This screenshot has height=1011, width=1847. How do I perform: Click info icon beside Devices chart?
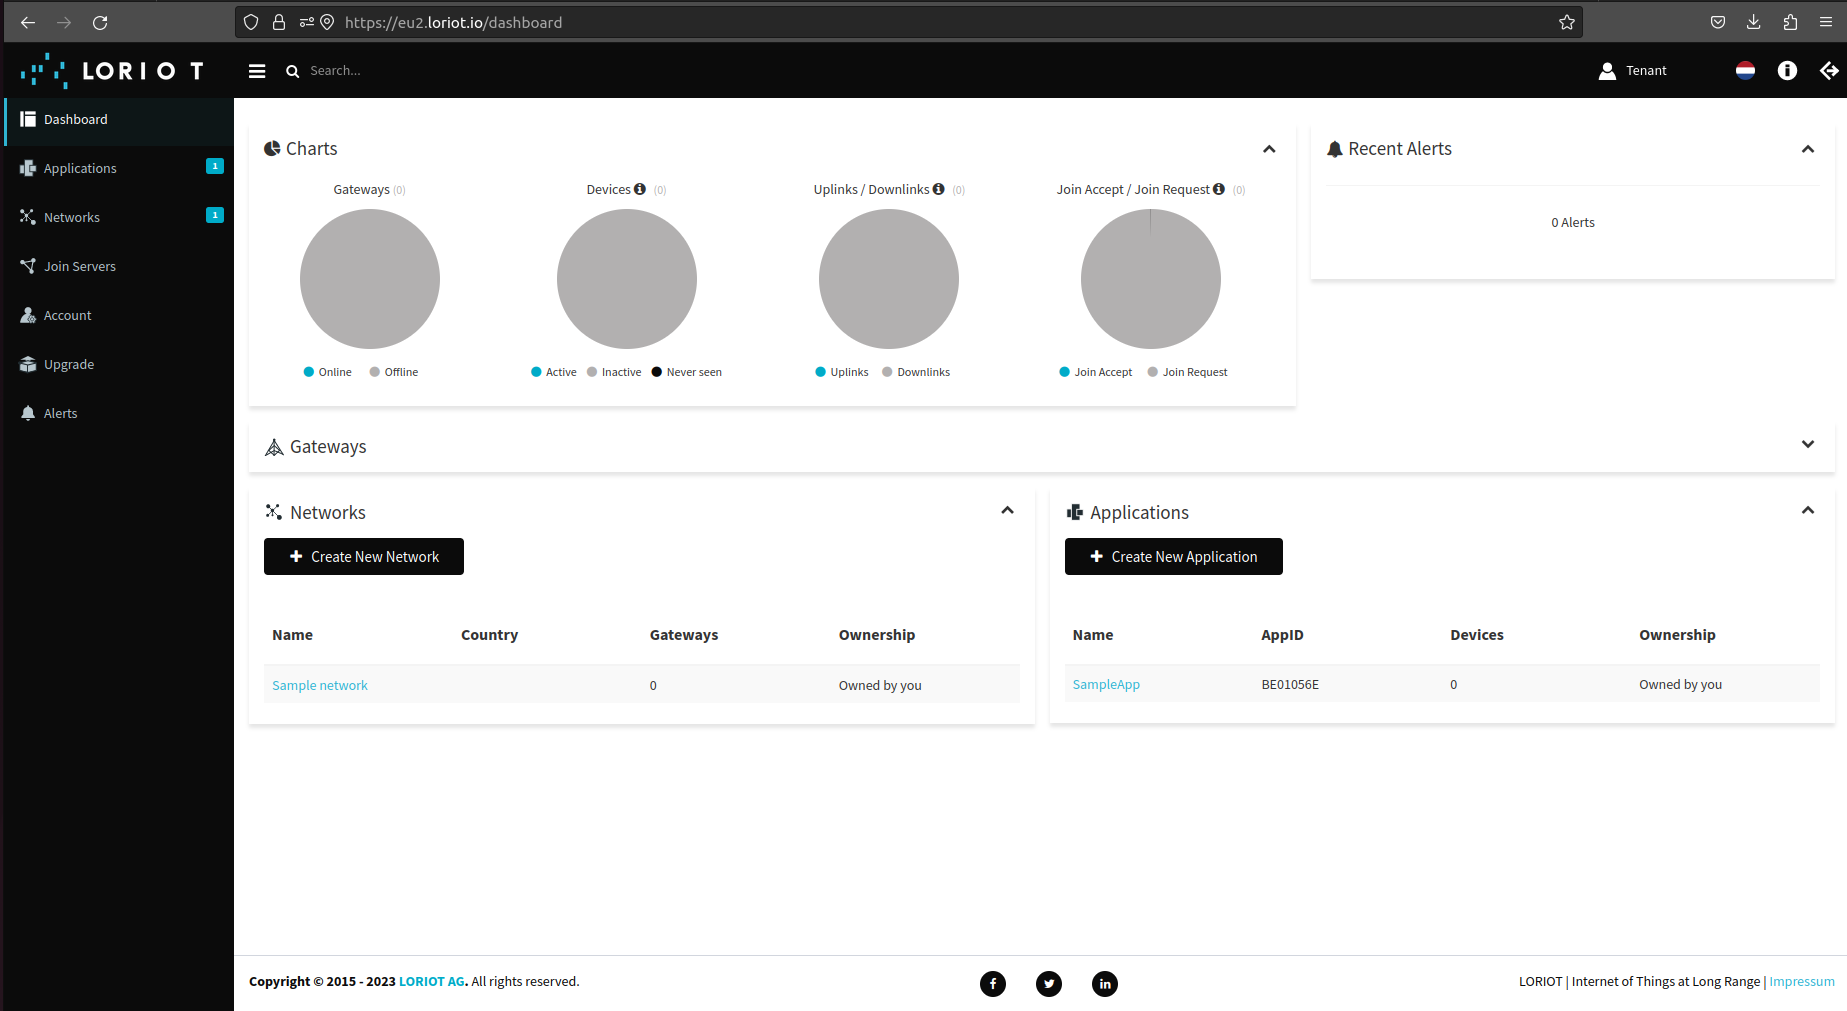tap(640, 189)
